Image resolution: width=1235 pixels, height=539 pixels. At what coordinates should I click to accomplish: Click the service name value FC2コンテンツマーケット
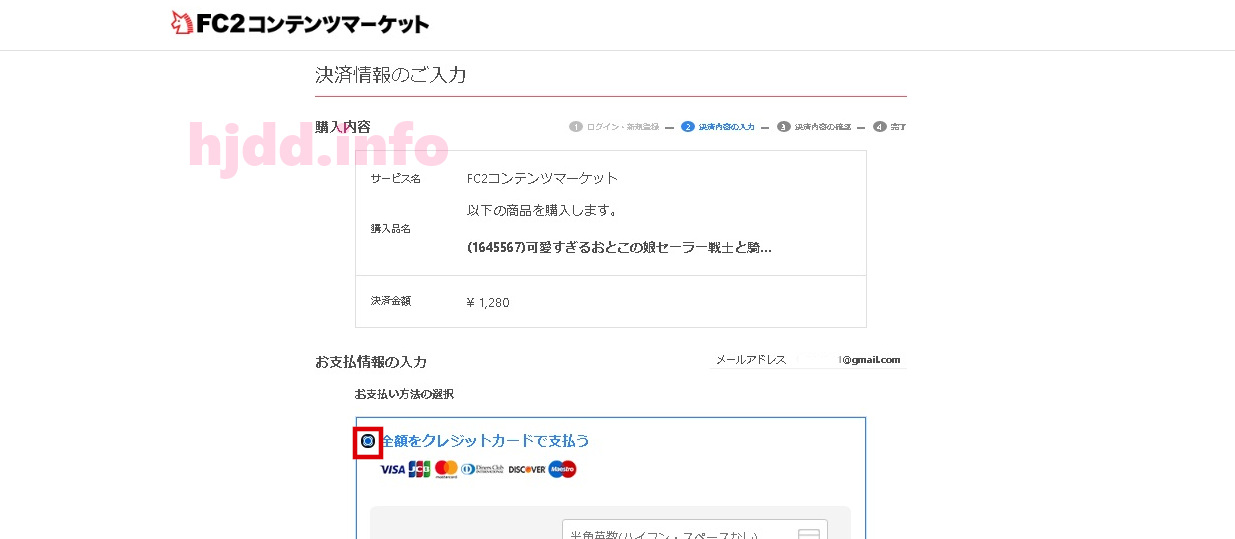tap(543, 178)
